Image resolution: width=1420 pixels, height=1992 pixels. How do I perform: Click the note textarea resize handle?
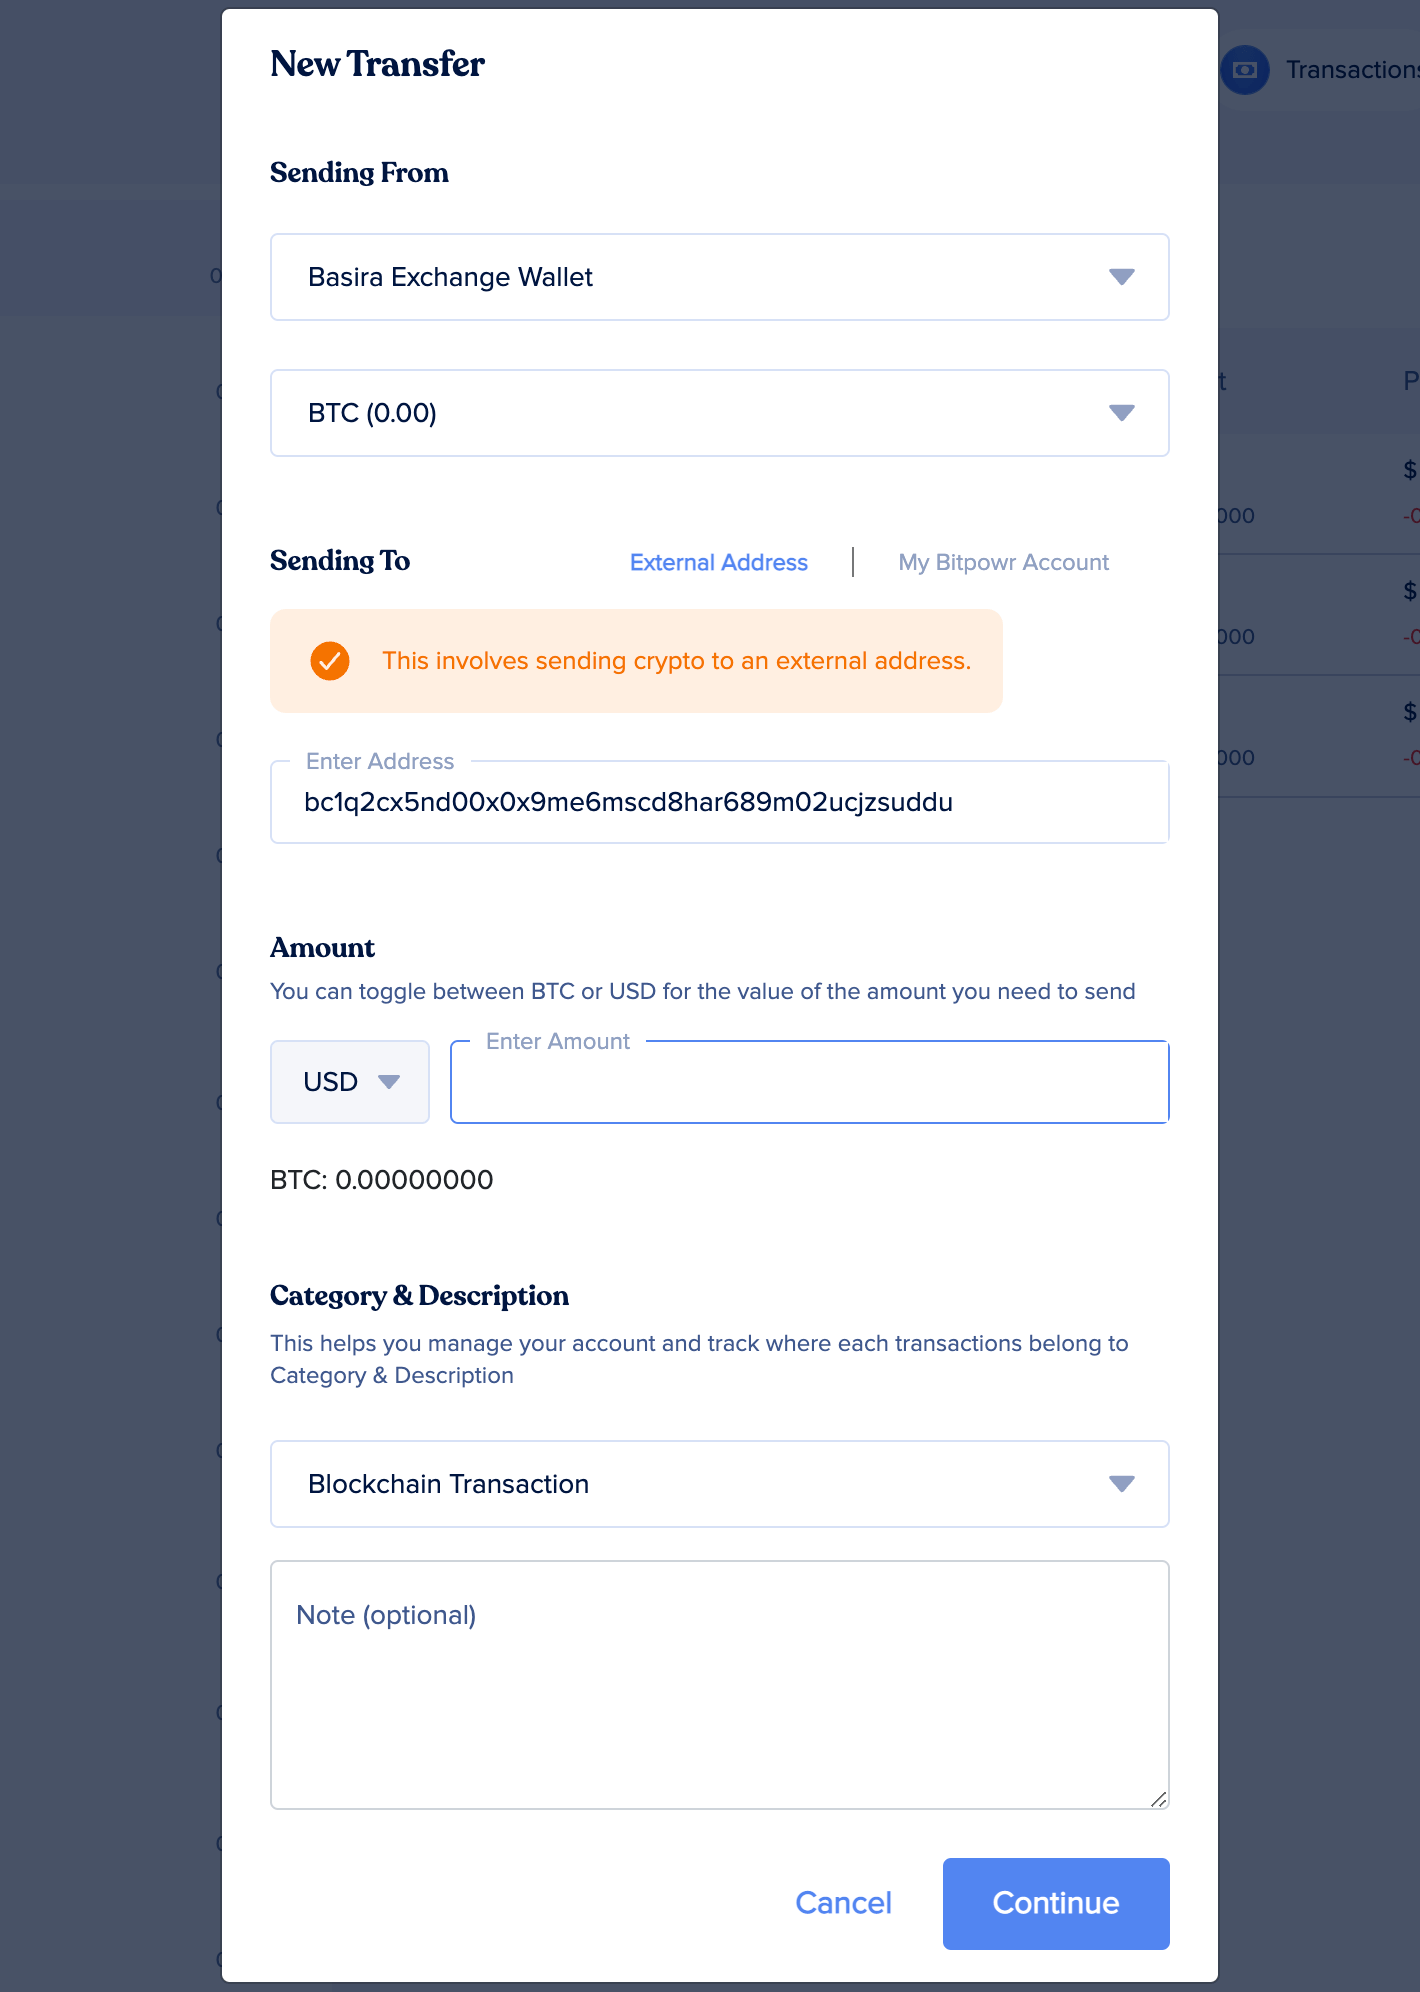[1158, 1799]
